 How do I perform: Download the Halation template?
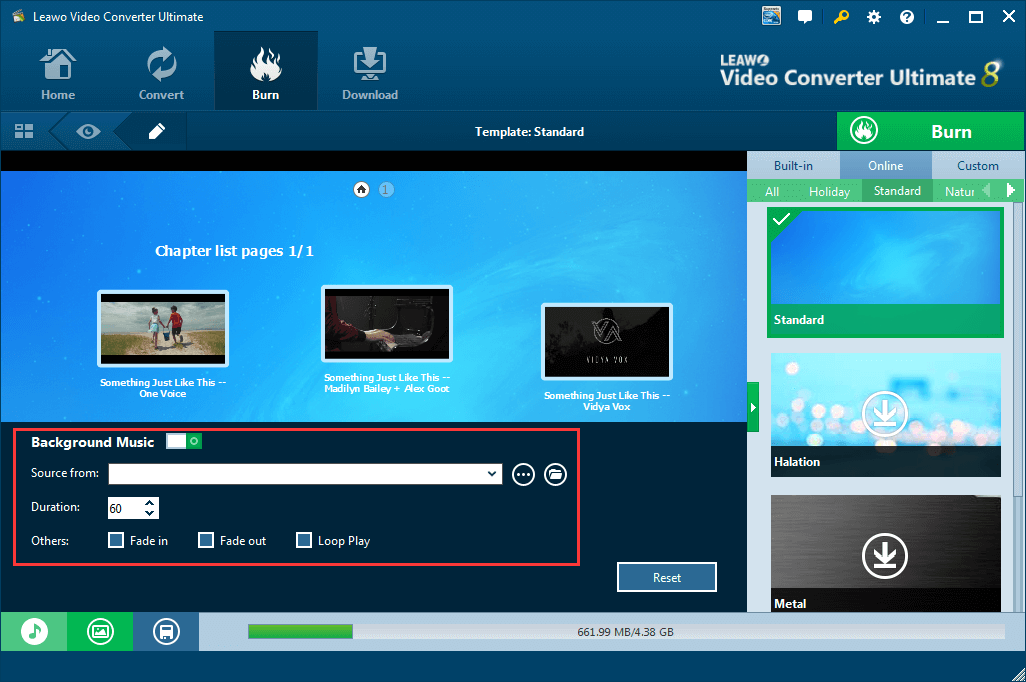[x=885, y=414]
